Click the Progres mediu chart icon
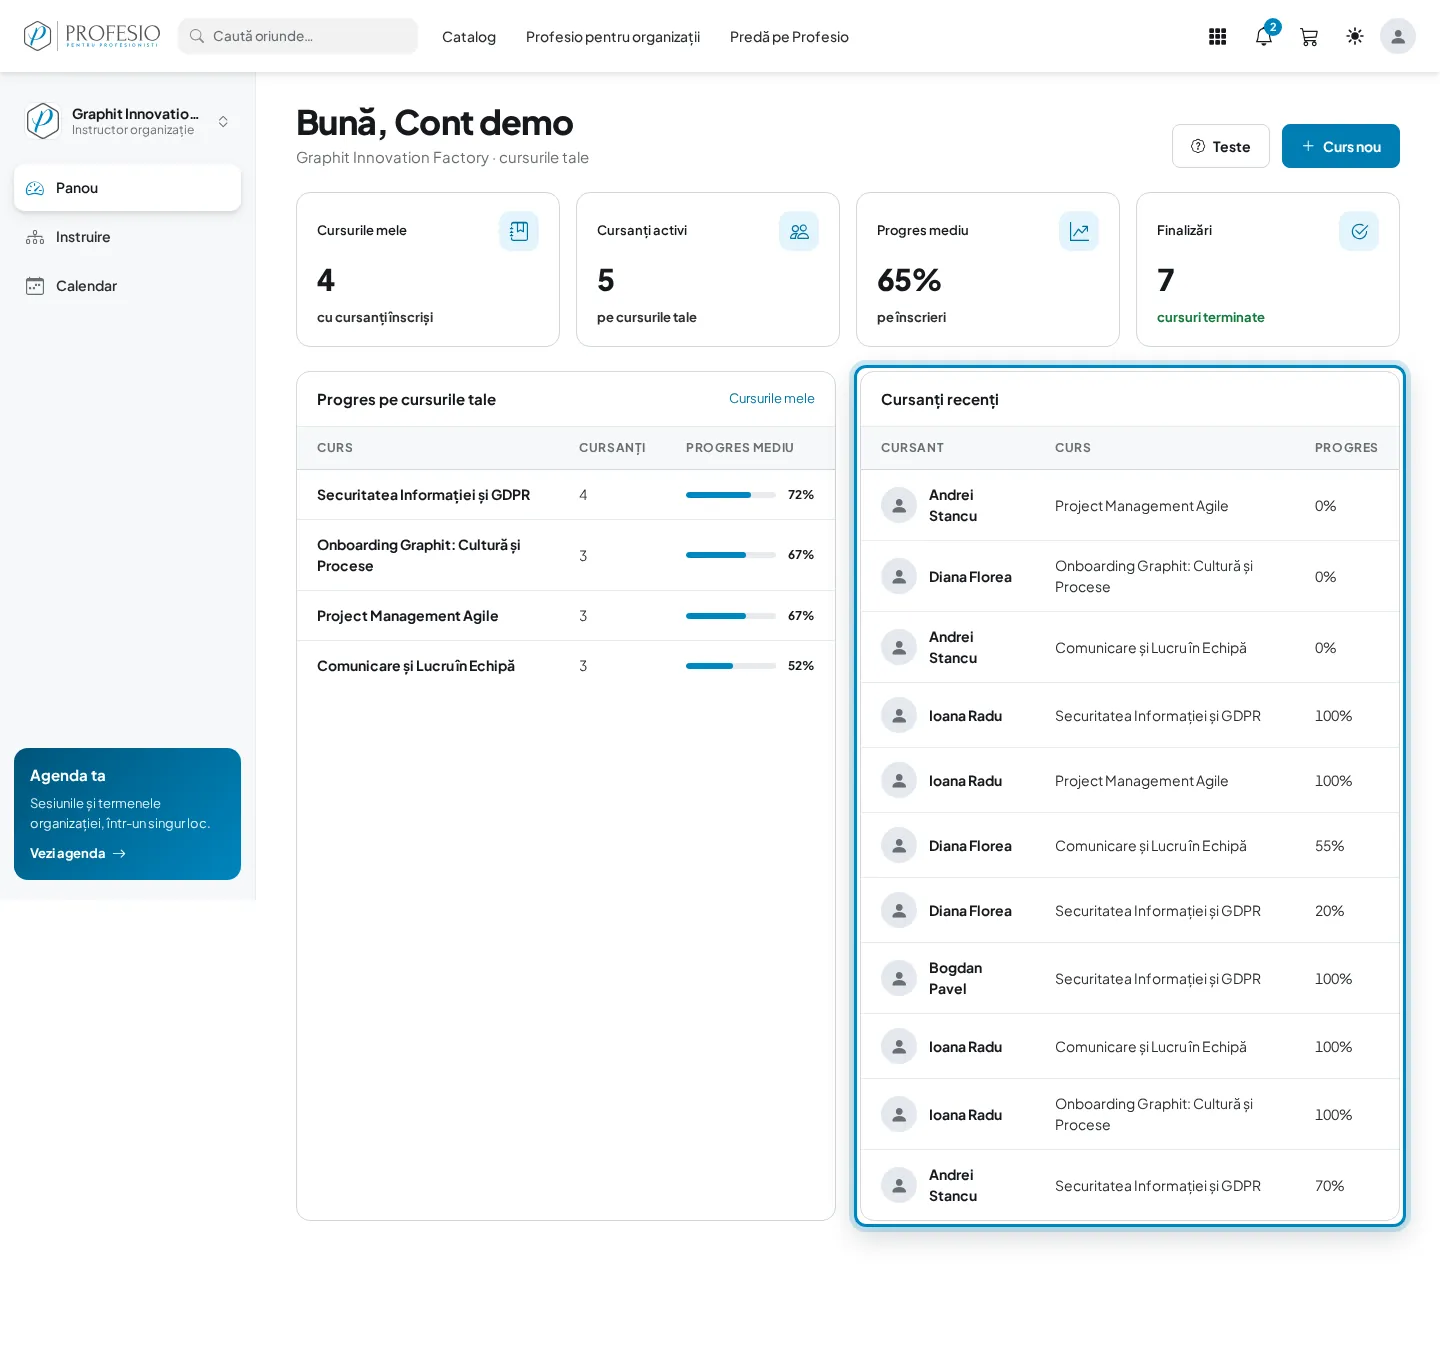Viewport: 1440px width, 1349px height. click(1079, 231)
